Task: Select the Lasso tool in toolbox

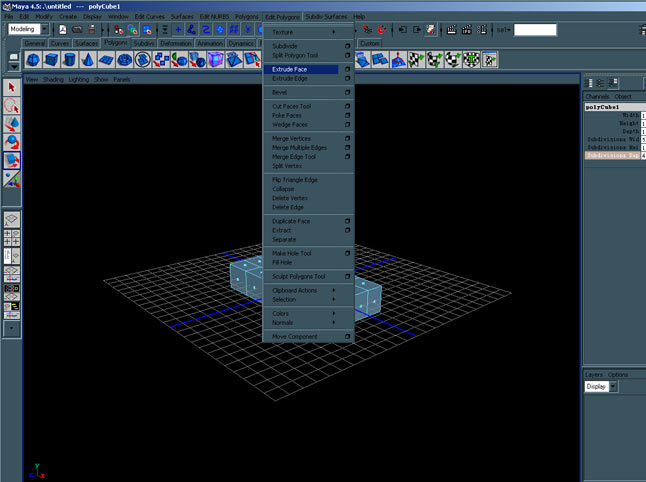Action: coord(12,106)
